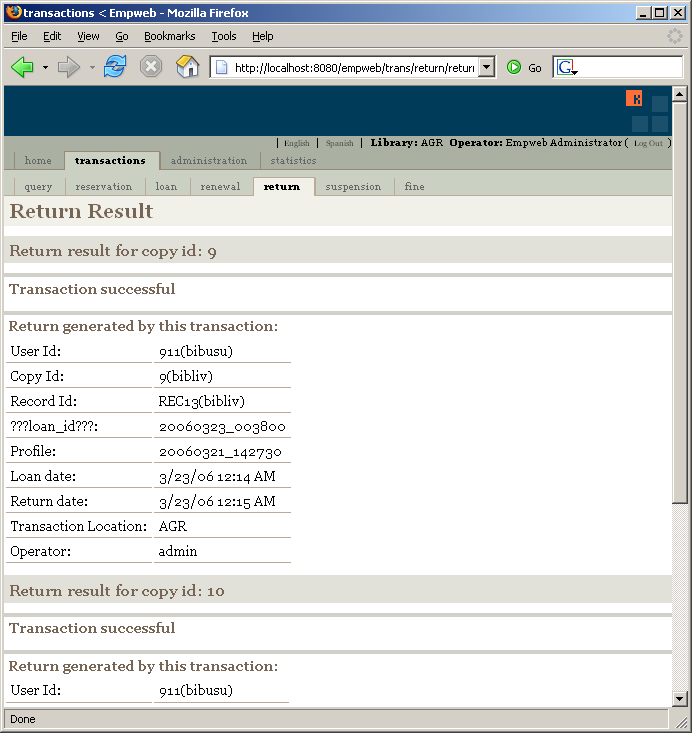Click the localhost URL address field
692x733 pixels.
pos(353,68)
